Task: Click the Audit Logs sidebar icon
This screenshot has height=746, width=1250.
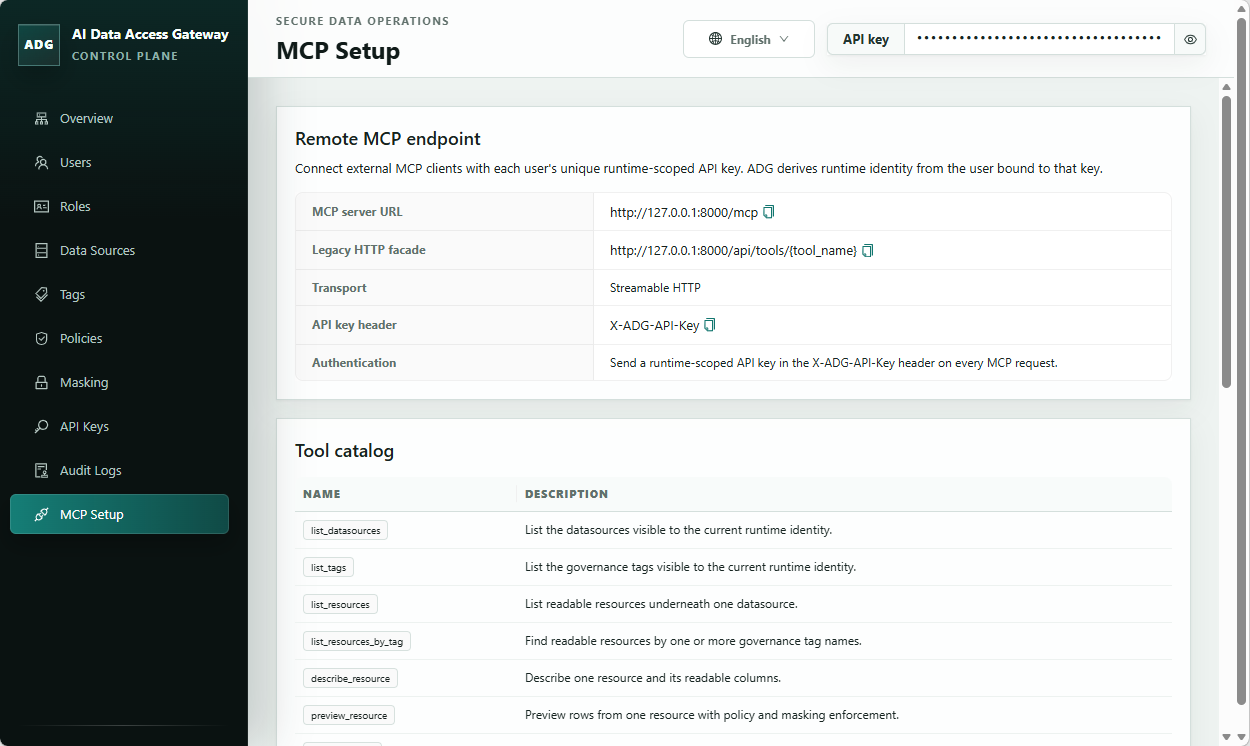Action: click(41, 471)
